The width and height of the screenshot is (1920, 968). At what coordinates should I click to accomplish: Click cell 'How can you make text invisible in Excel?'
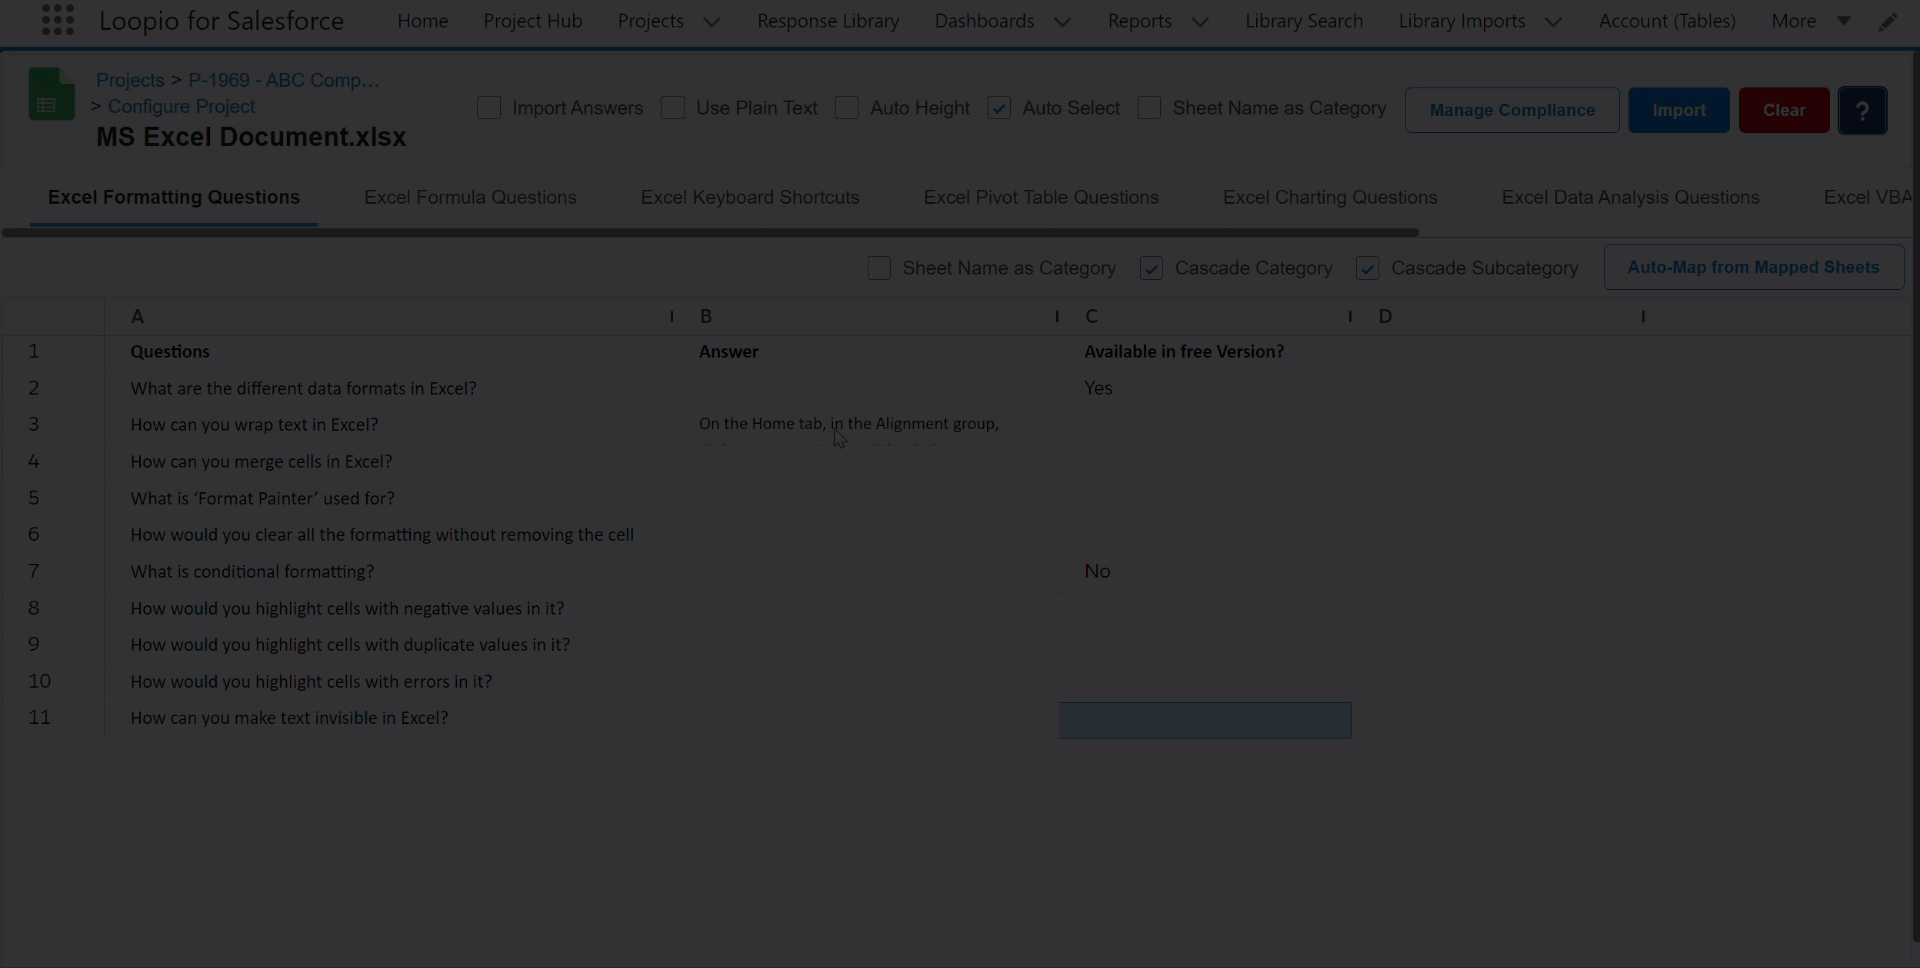coord(390,718)
